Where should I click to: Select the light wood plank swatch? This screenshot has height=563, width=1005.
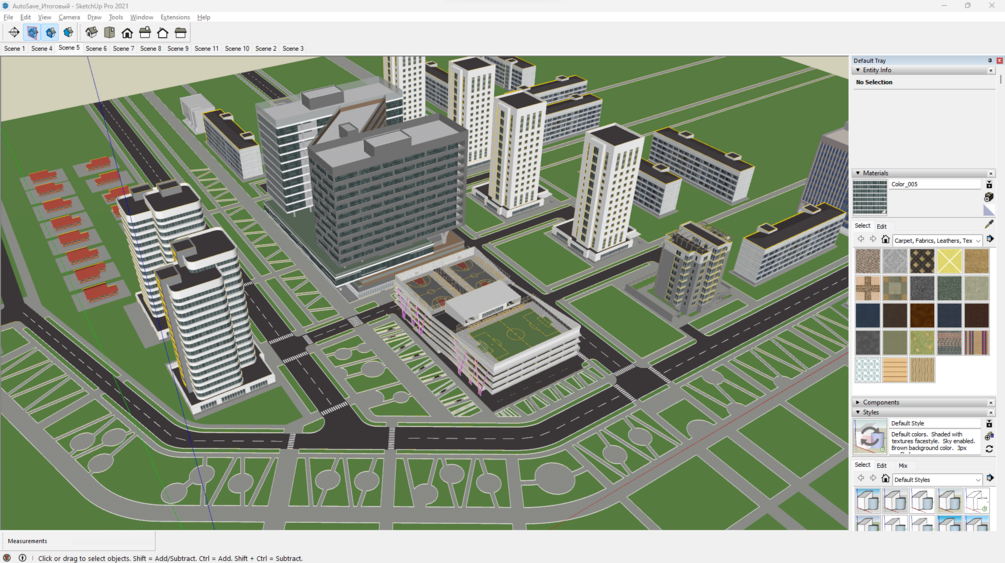tap(895, 370)
